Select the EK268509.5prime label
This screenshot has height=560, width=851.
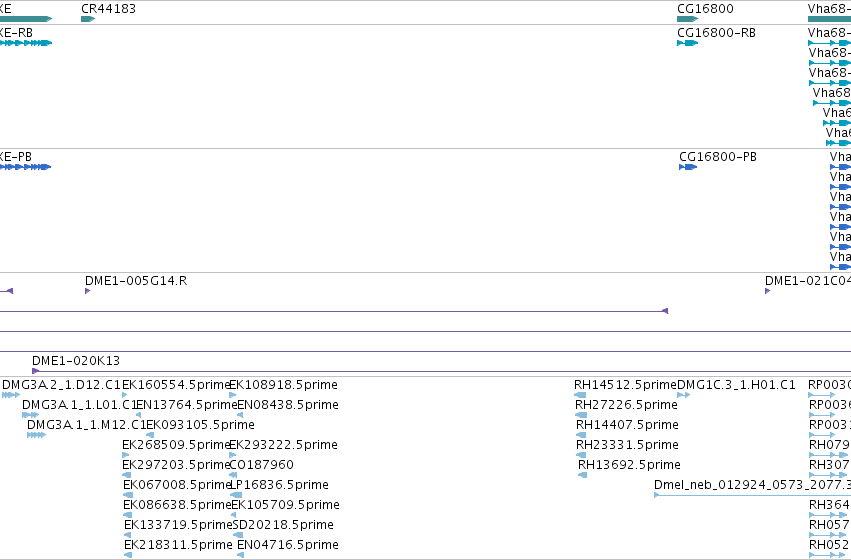coord(176,445)
